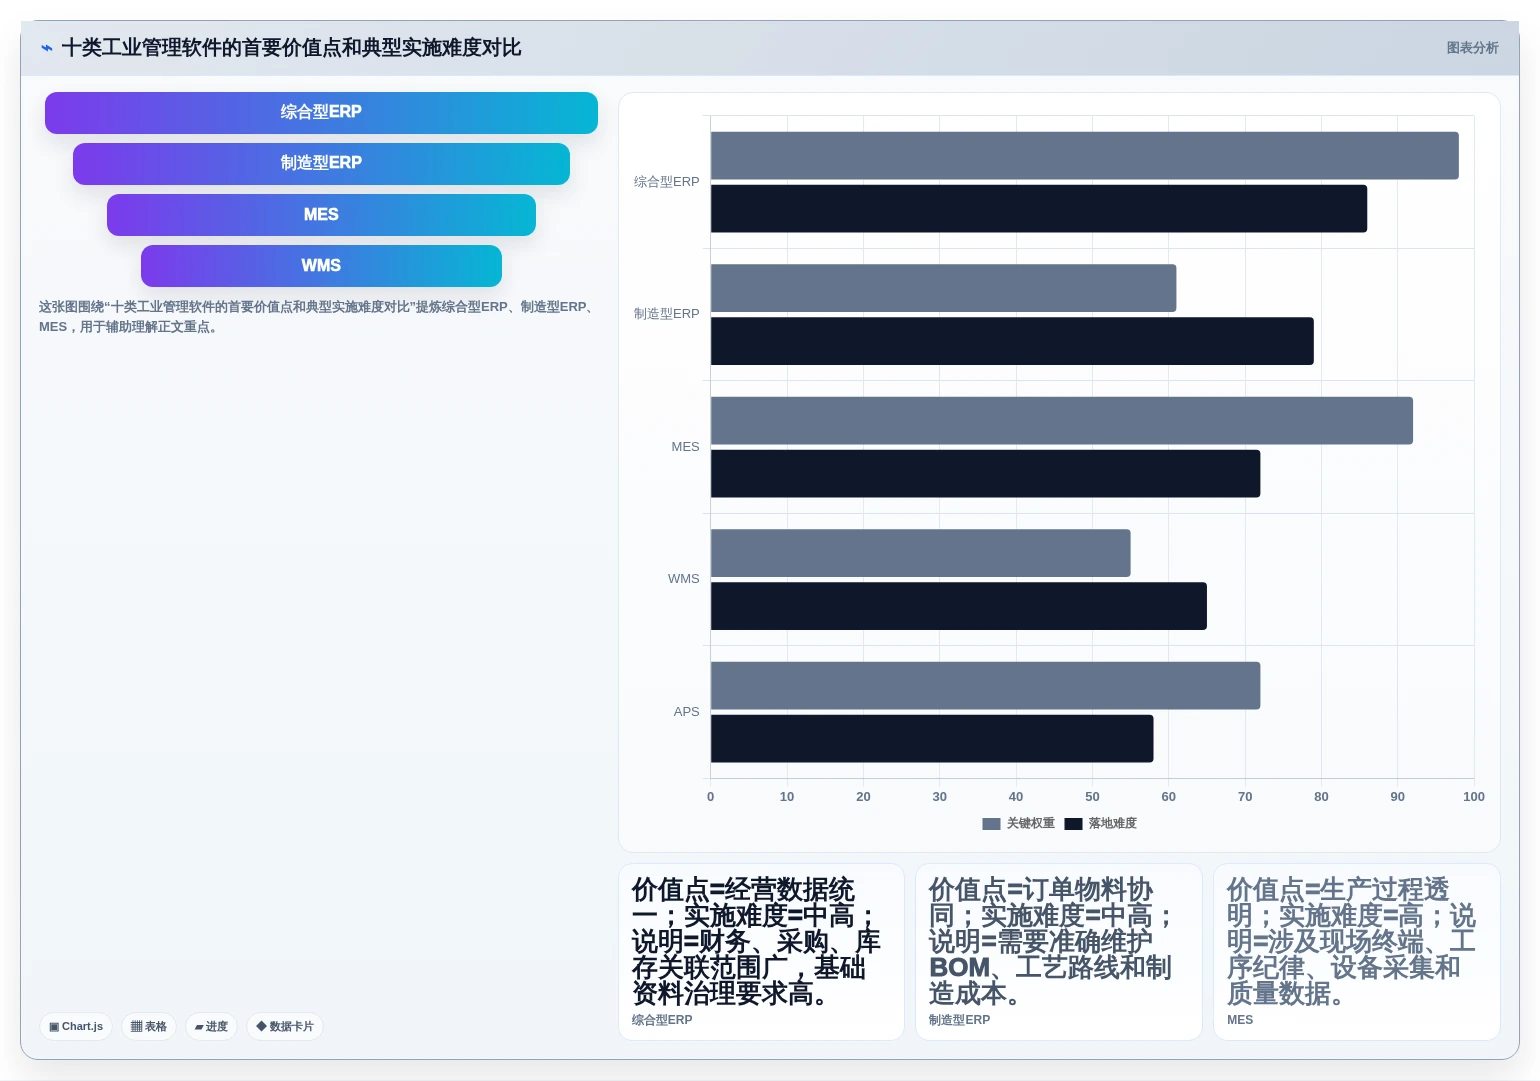The height and width of the screenshot is (1081, 1540).
Task: Click the 落地难度 legend label
Action: pos(1112,824)
